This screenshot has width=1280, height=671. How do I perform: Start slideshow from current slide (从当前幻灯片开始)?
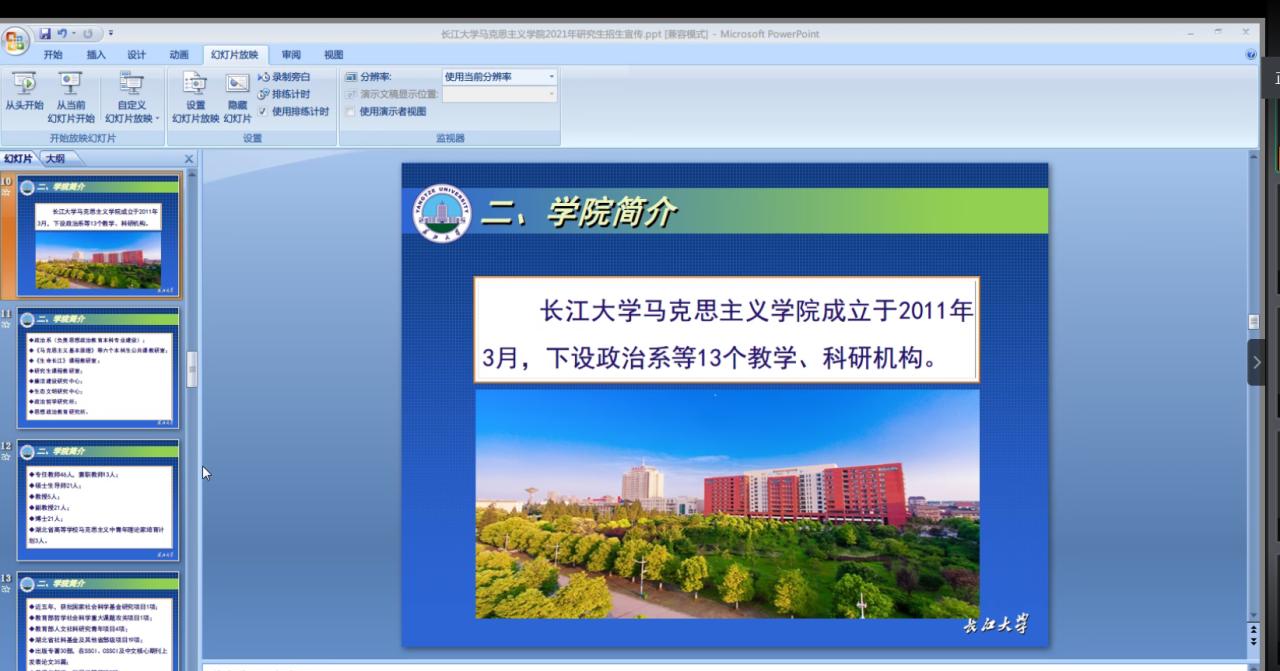(71, 93)
